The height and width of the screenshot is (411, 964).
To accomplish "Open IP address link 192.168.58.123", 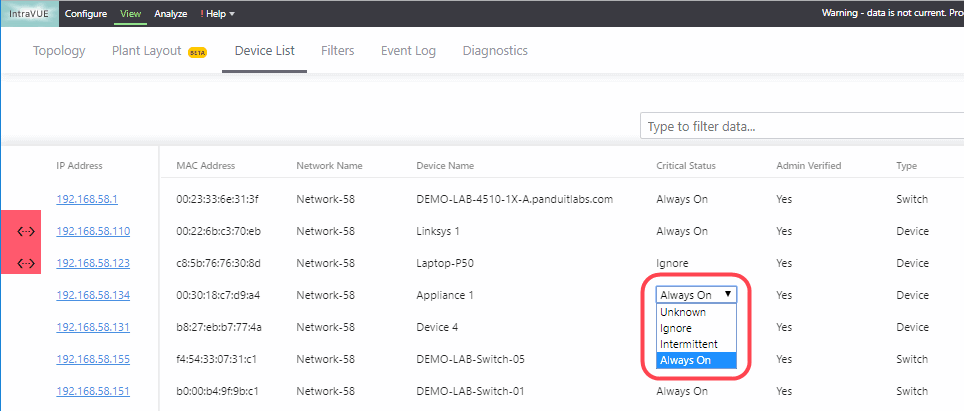I will (93, 263).
